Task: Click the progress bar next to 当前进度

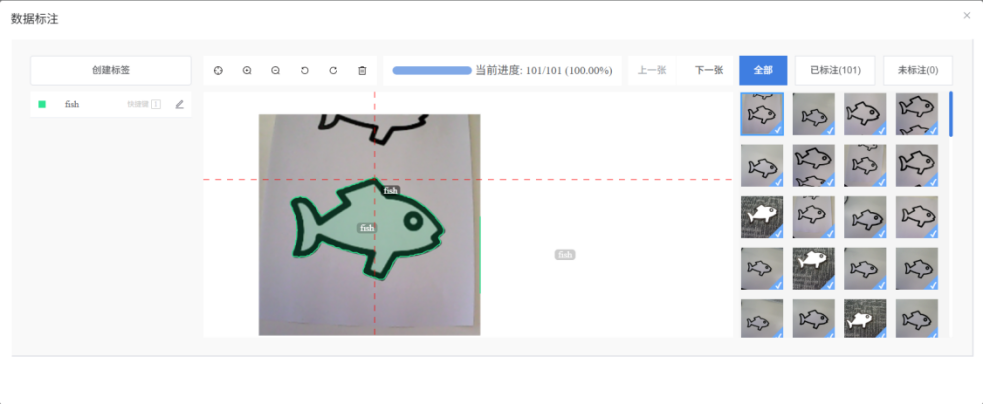Action: tap(432, 71)
